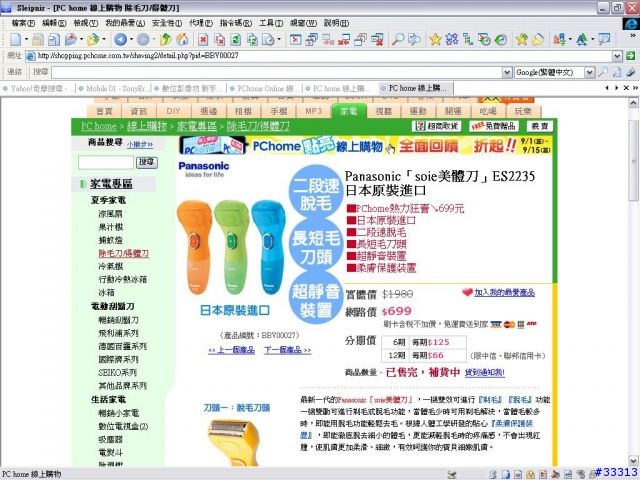
Task: Select 相機 category tab on page
Action: (x=244, y=111)
